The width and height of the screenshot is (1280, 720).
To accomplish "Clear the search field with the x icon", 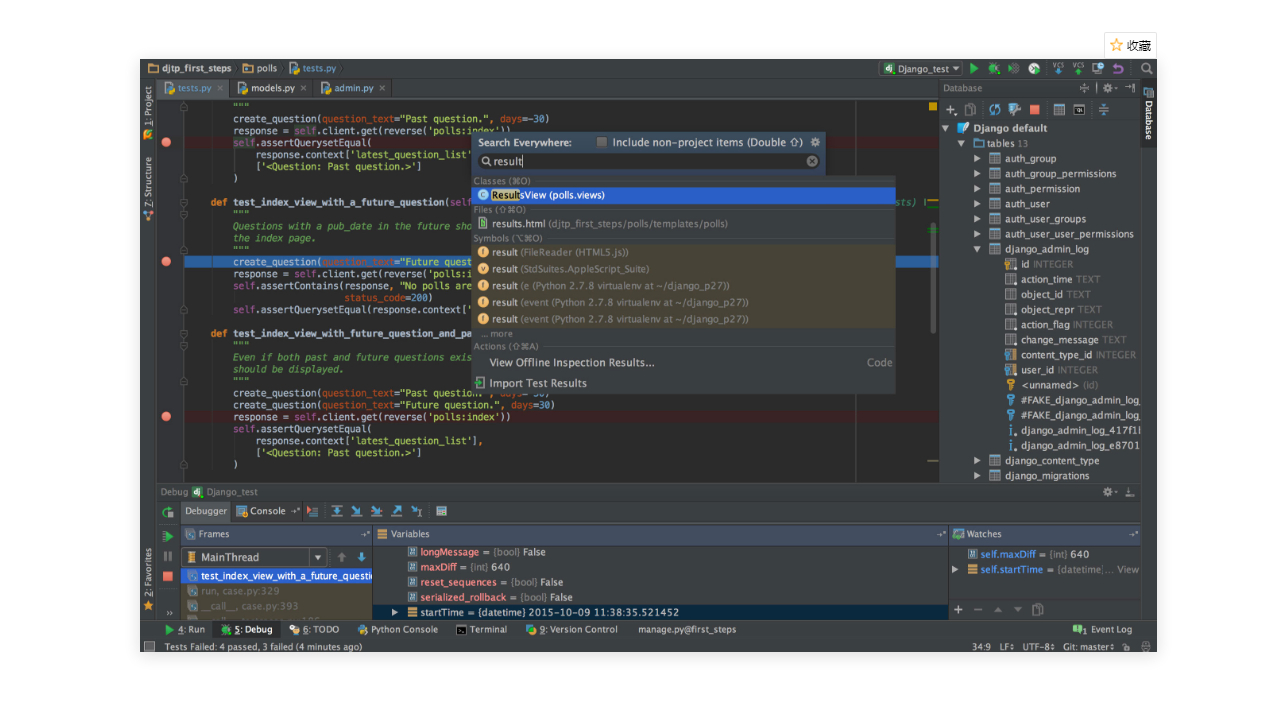I will [812, 161].
